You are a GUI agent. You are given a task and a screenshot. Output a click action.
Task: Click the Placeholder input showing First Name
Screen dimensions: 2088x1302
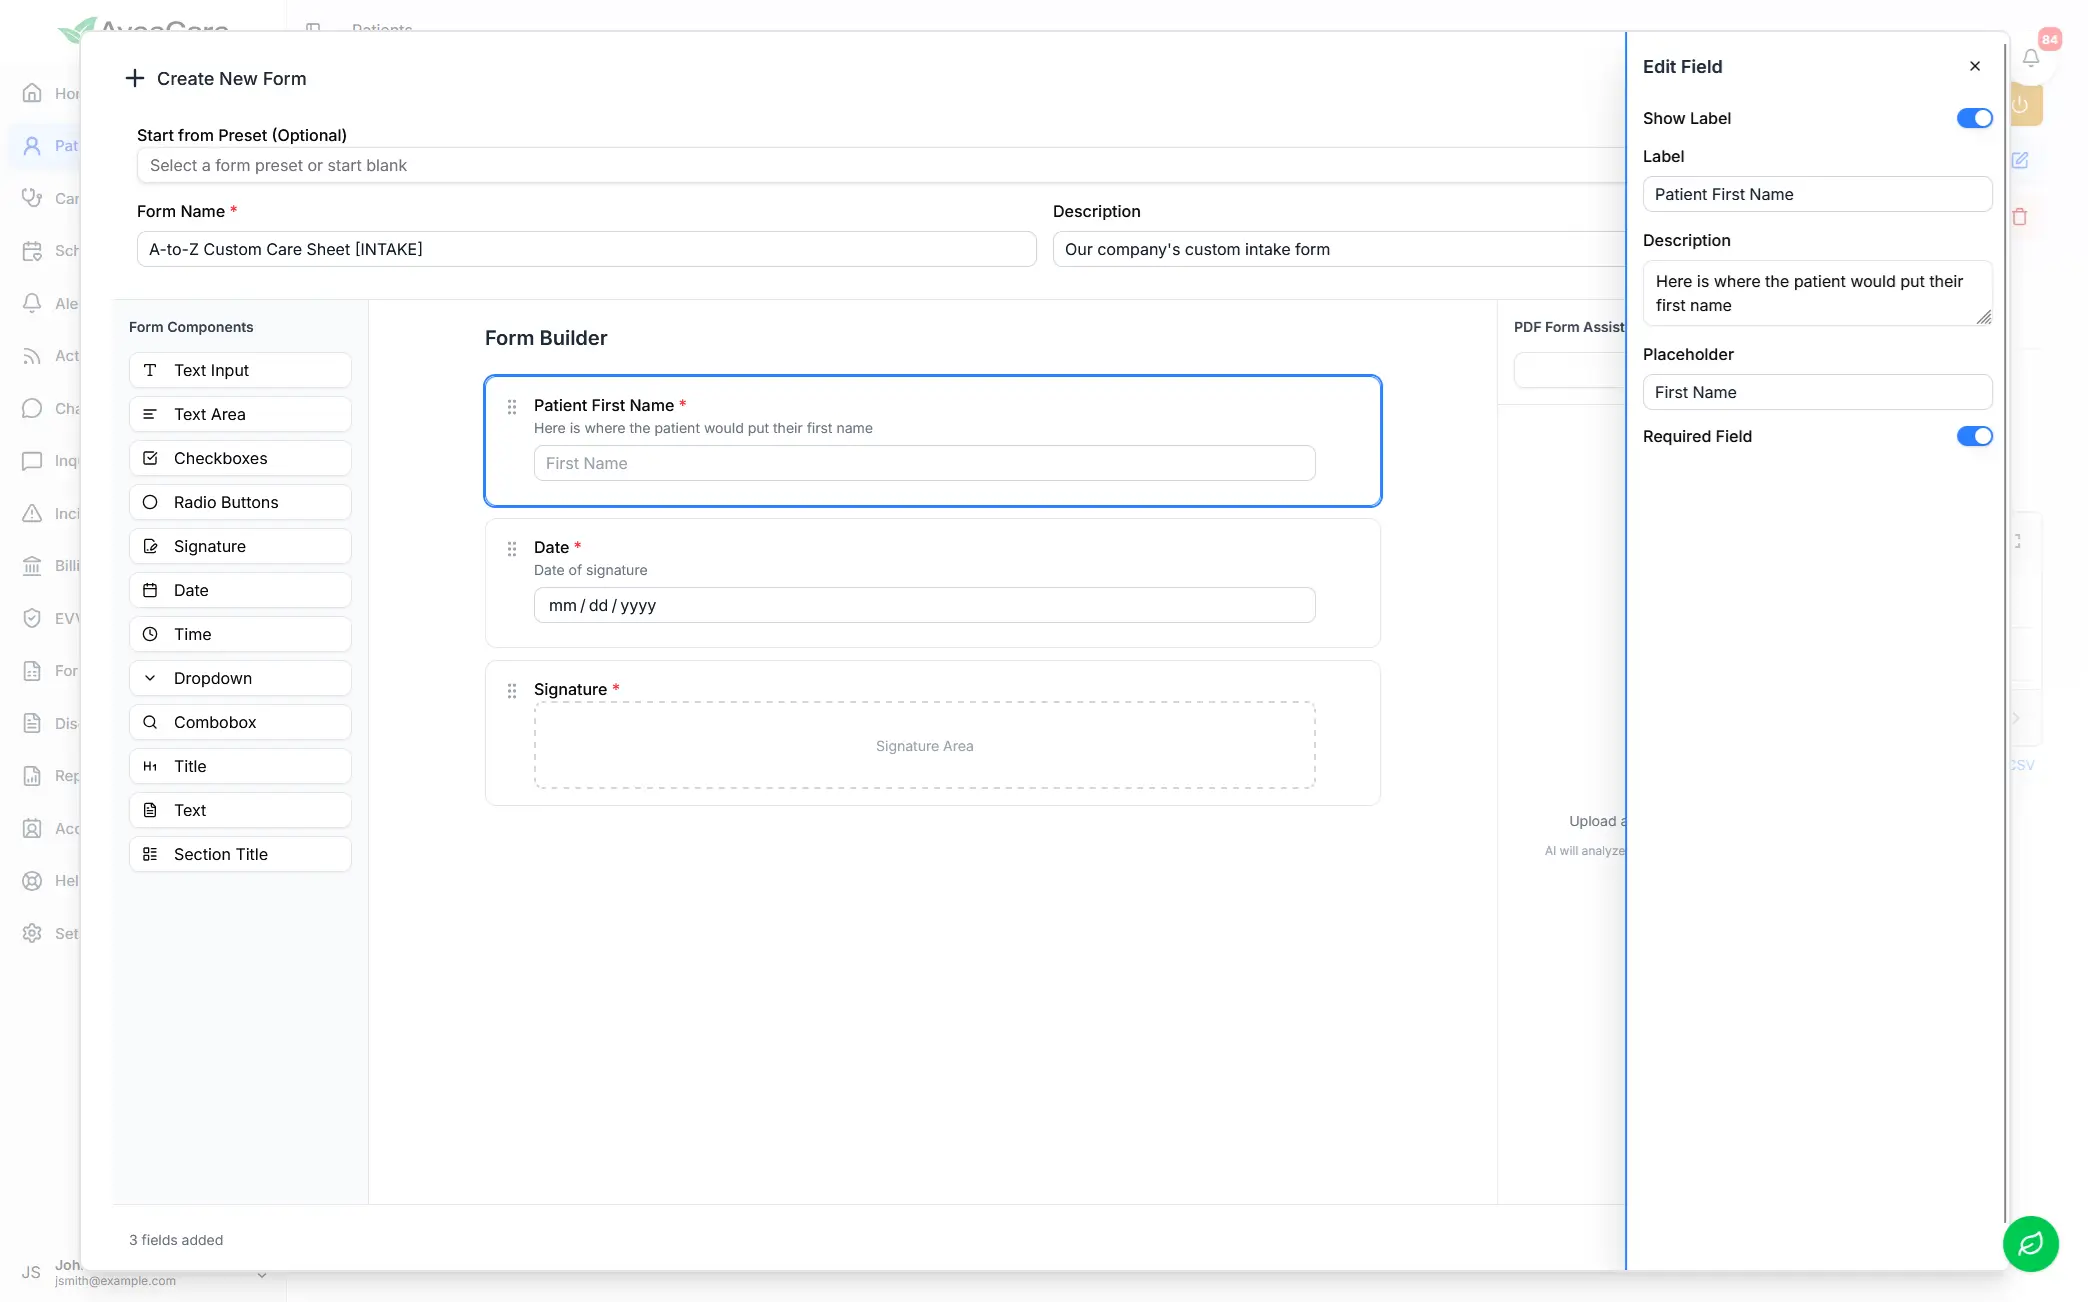click(1817, 392)
